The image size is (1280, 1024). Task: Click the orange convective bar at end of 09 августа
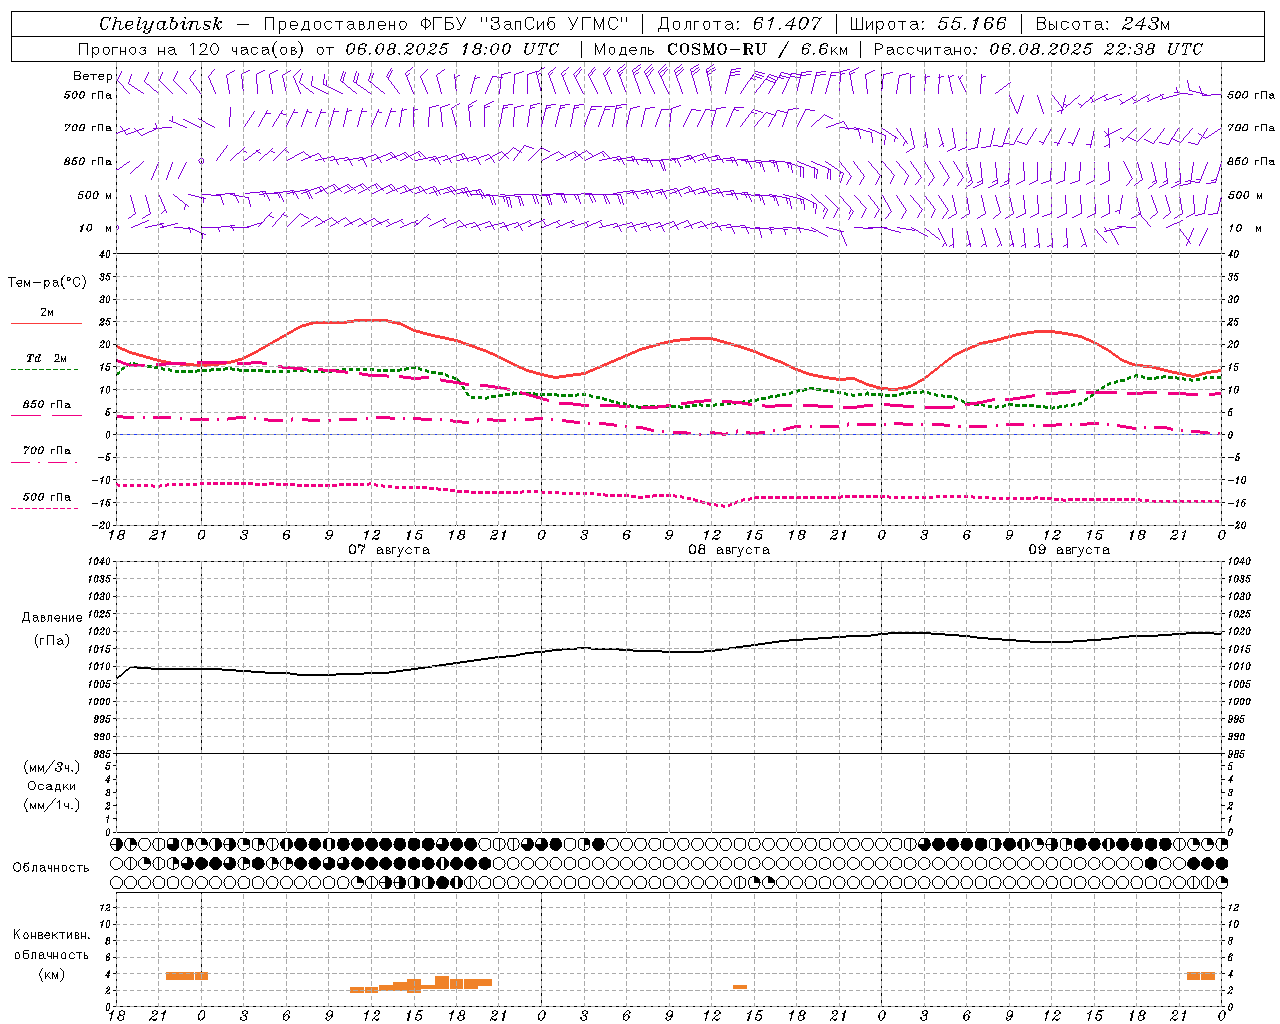pyautogui.click(x=1201, y=976)
